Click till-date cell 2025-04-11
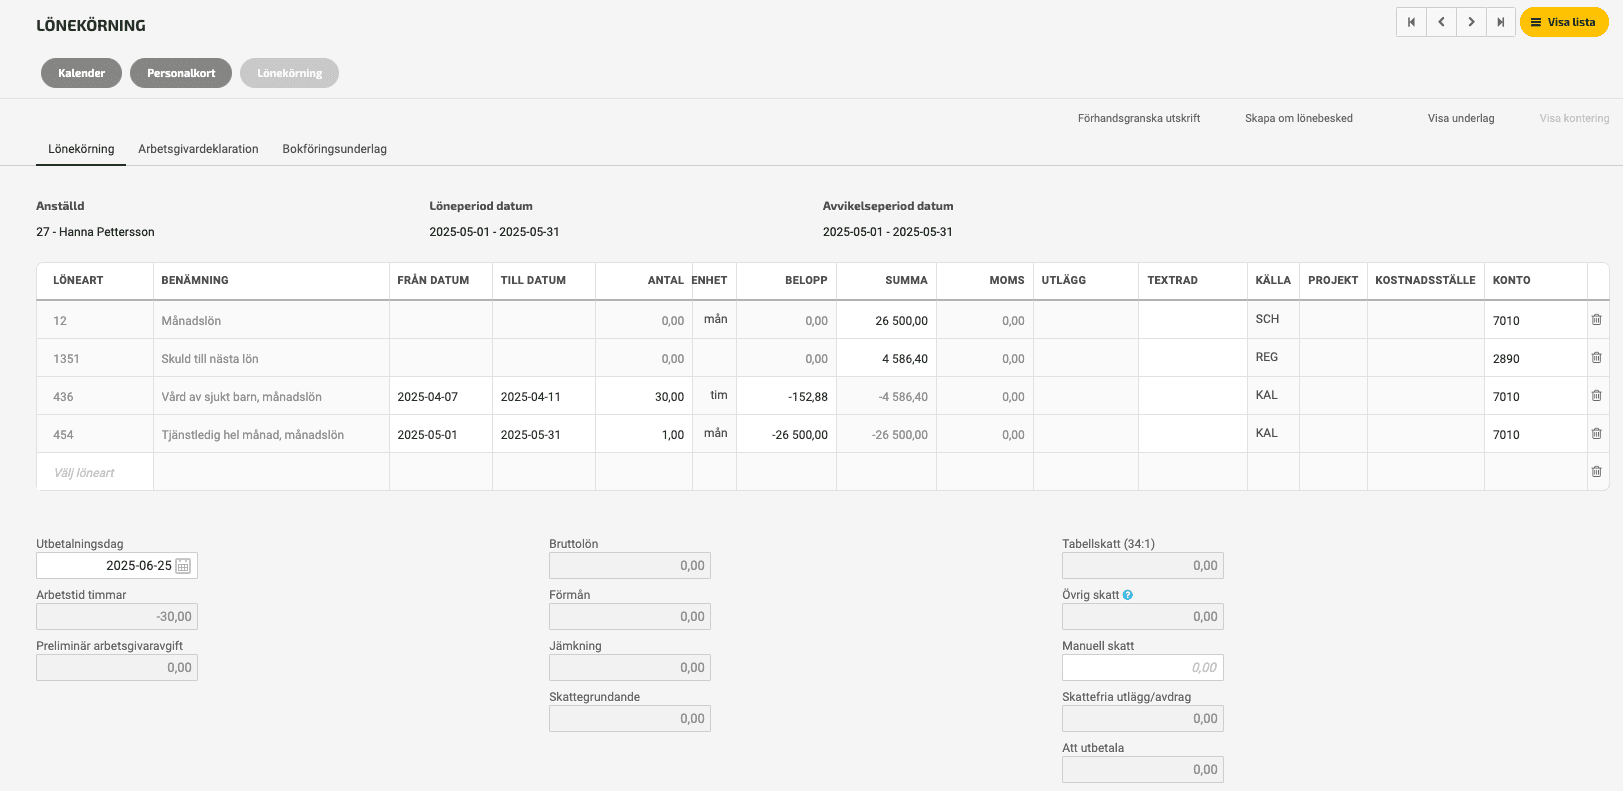1623x791 pixels. pyautogui.click(x=544, y=396)
